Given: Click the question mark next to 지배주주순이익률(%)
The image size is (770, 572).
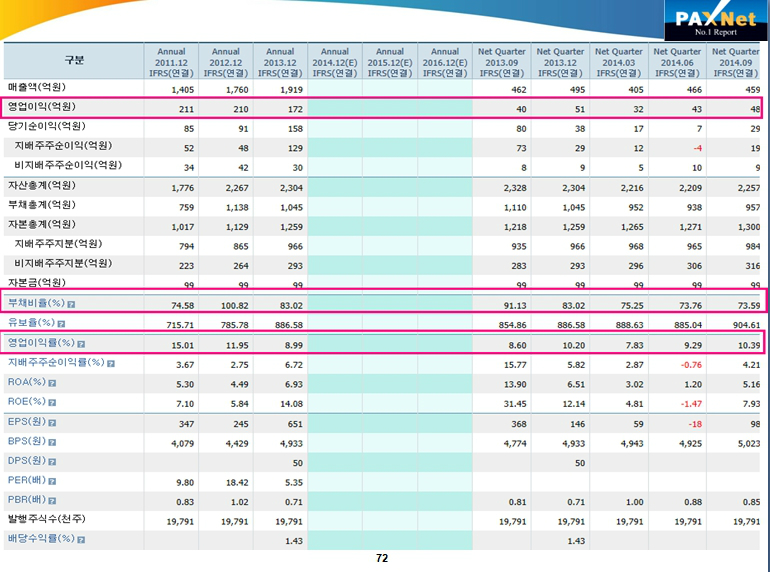Looking at the screenshot, I should [110, 363].
